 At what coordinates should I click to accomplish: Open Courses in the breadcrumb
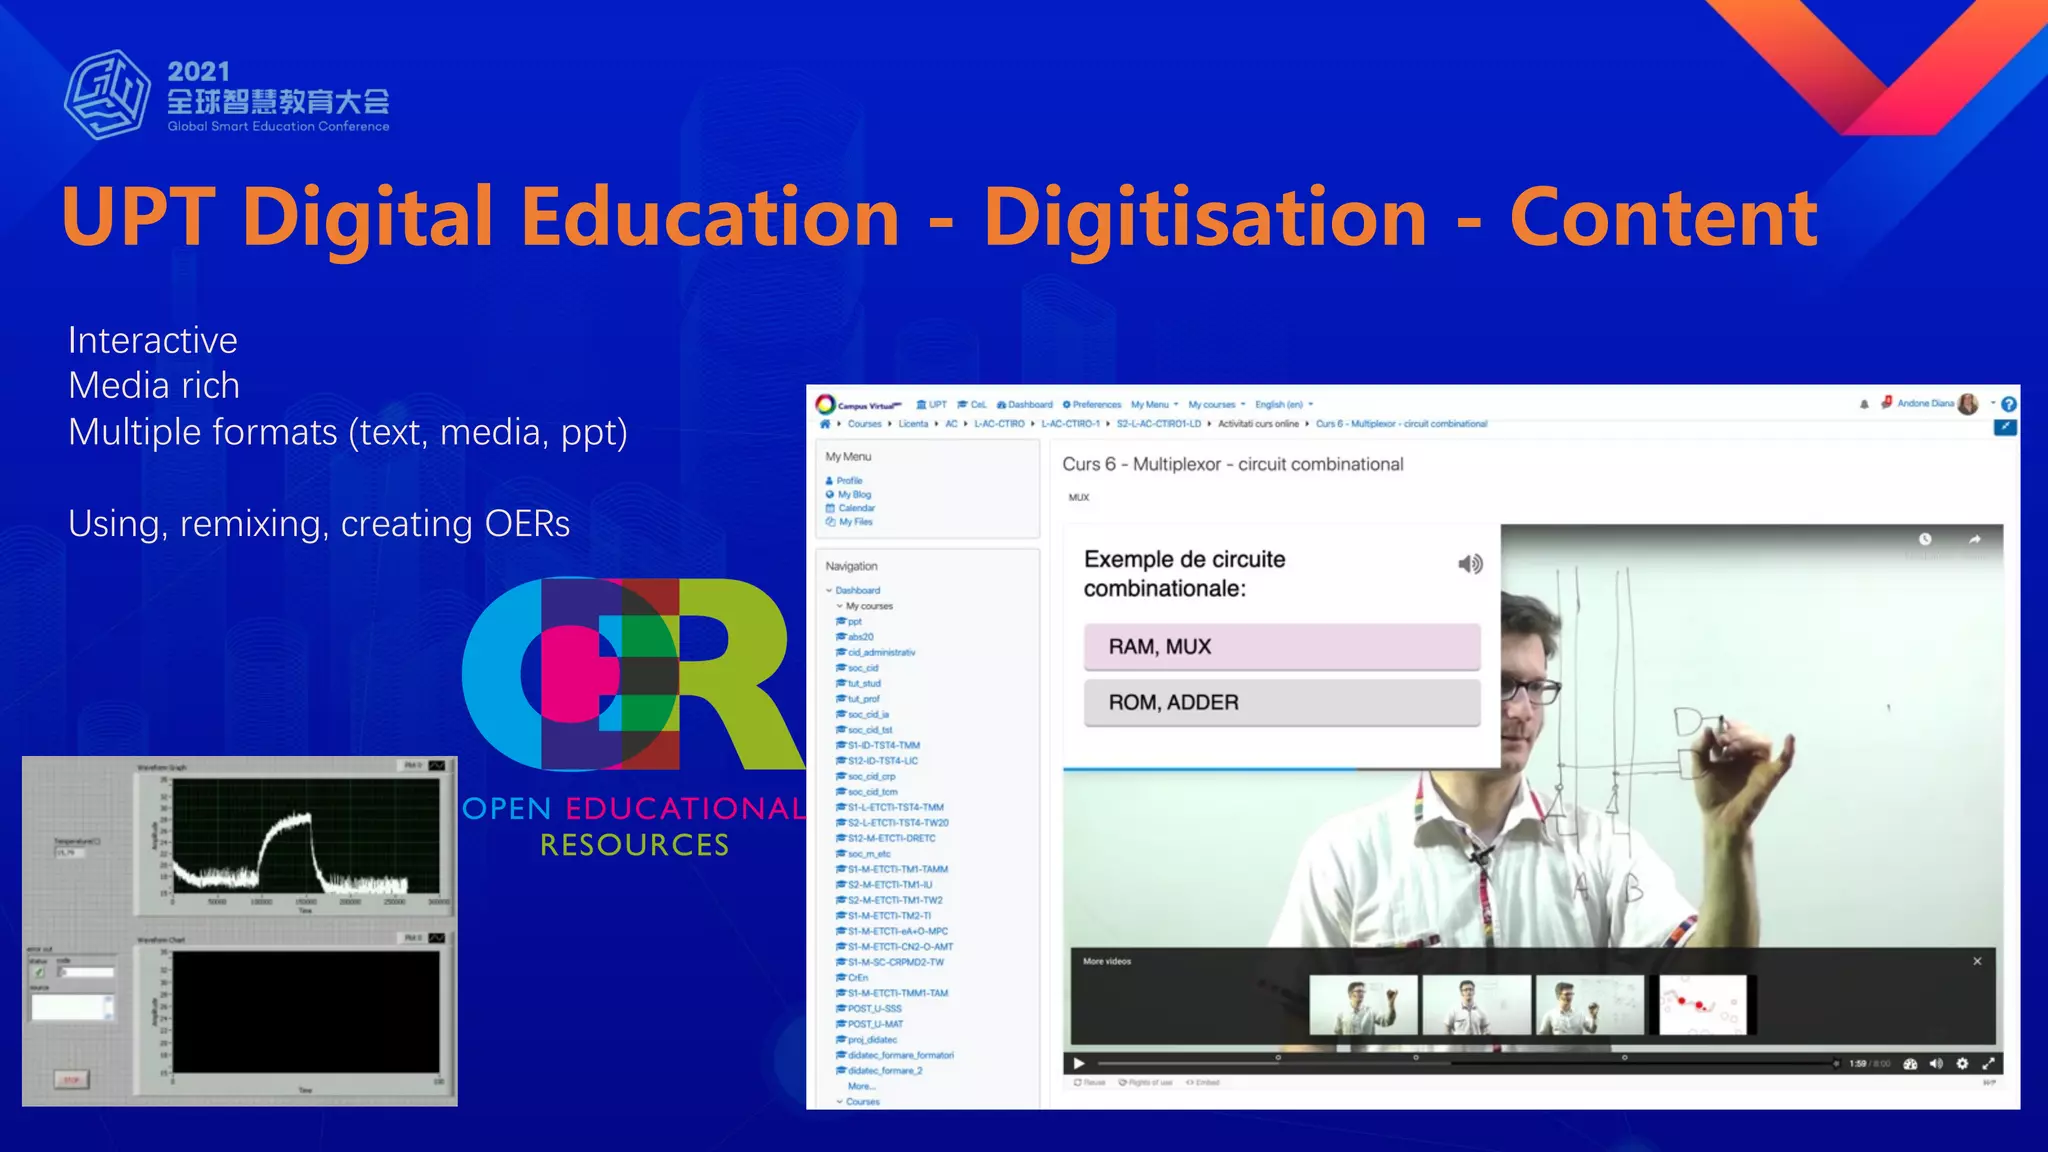tap(864, 424)
